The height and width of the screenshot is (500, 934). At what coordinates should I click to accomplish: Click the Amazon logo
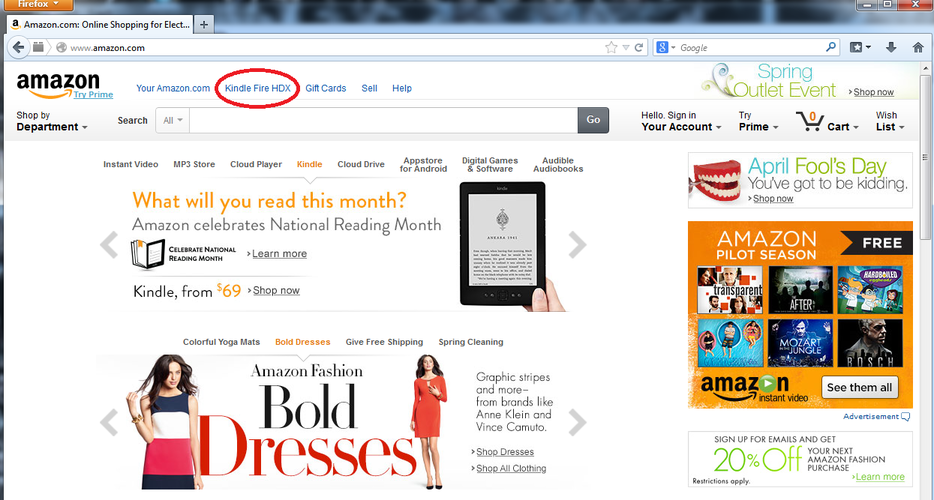click(58, 85)
